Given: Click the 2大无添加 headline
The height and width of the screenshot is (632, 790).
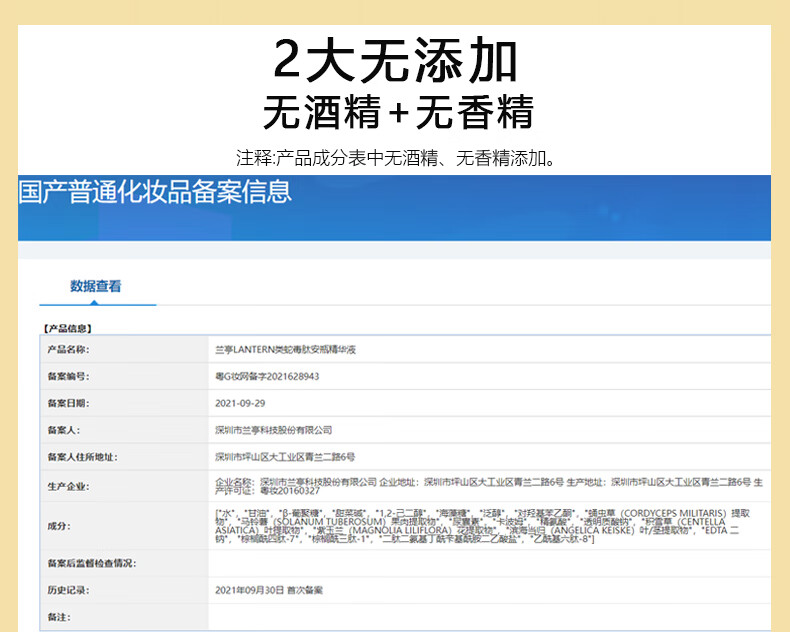Looking at the screenshot, I should [x=396, y=60].
